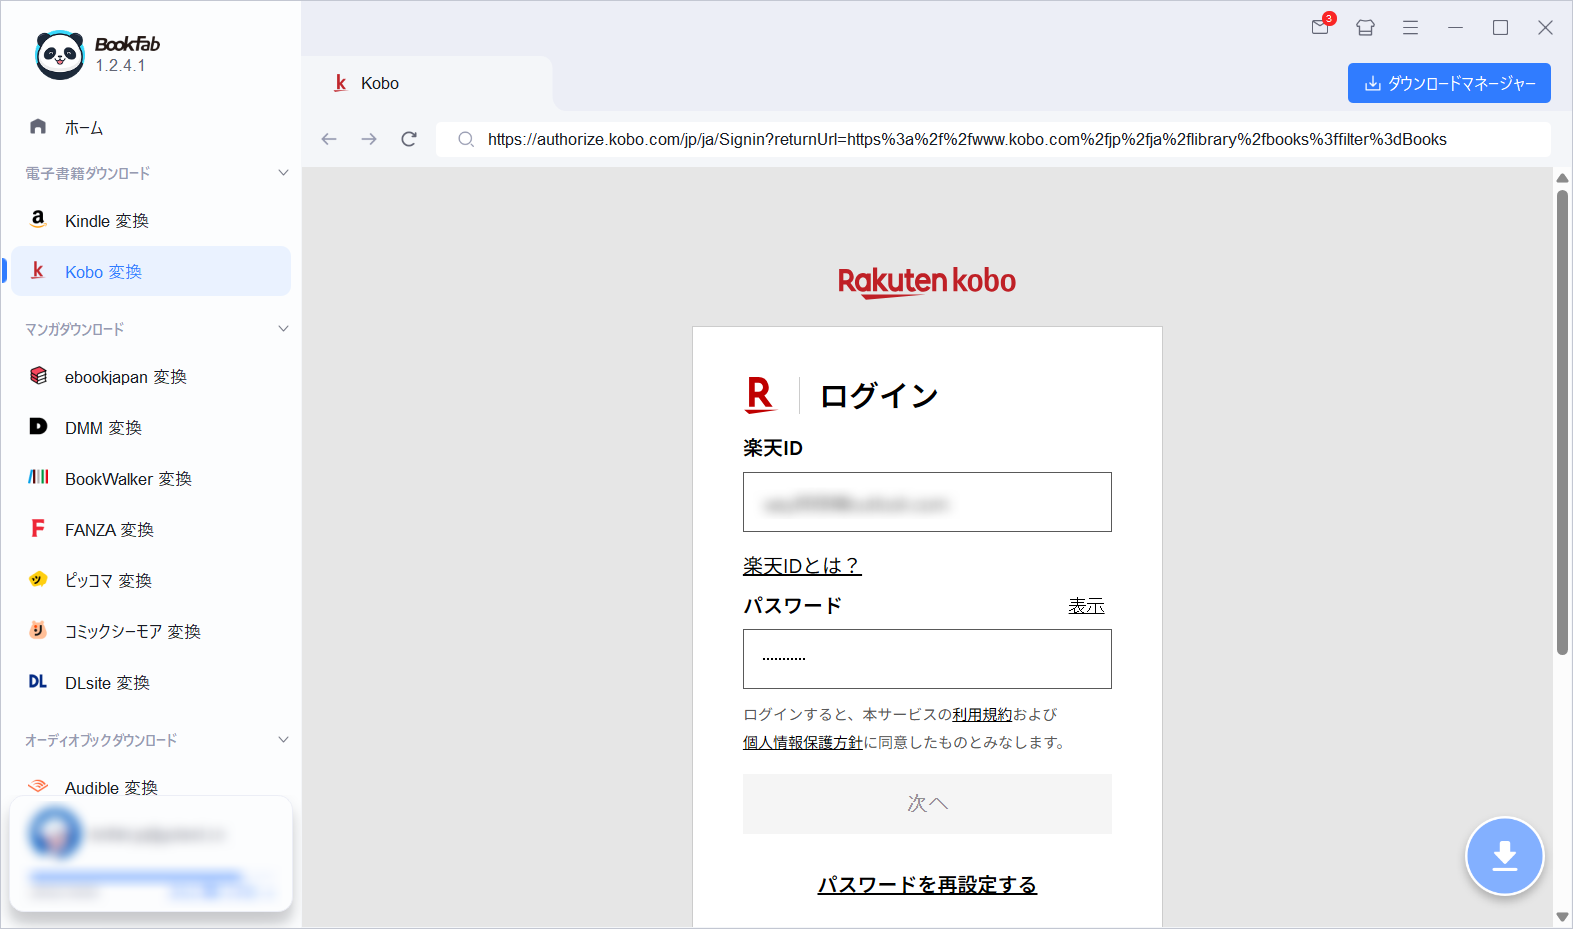Close the BookFab window
The height and width of the screenshot is (929, 1573).
pyautogui.click(x=1545, y=27)
